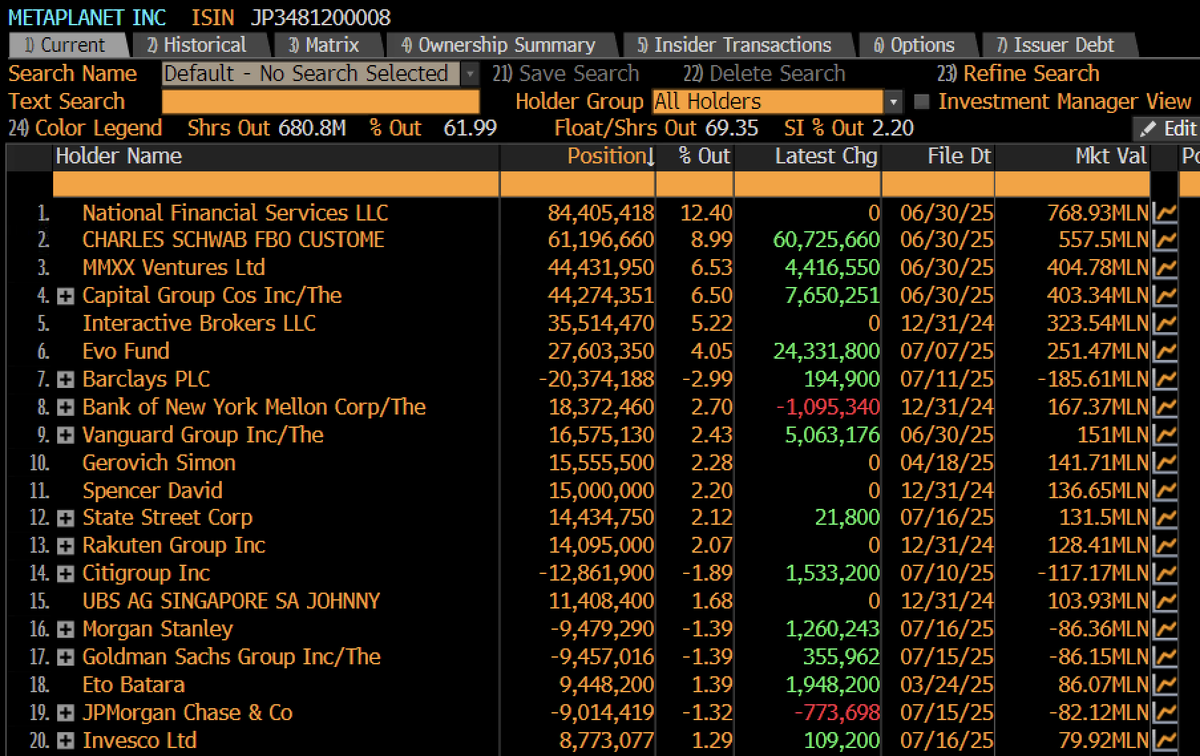The width and height of the screenshot is (1200, 756).
Task: Expand the Capital Group Cos Inc row
Action: (66, 296)
